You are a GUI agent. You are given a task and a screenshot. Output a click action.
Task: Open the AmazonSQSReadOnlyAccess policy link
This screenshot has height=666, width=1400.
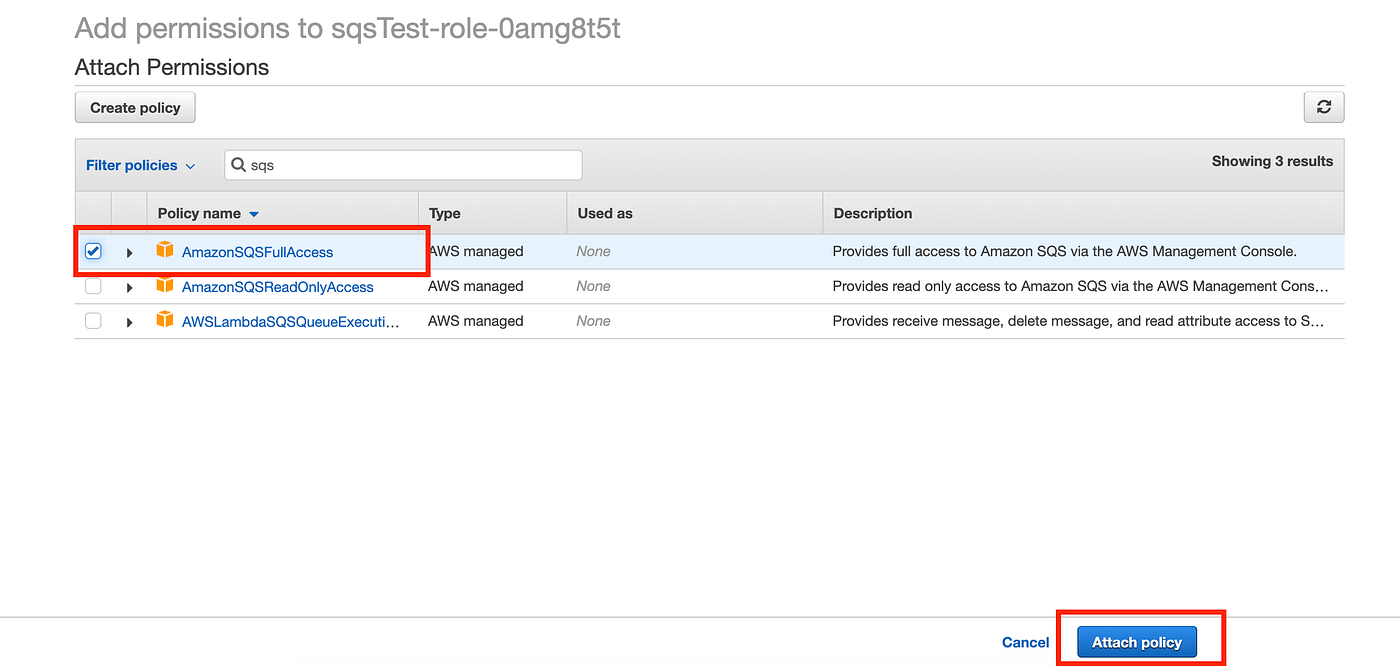277,287
